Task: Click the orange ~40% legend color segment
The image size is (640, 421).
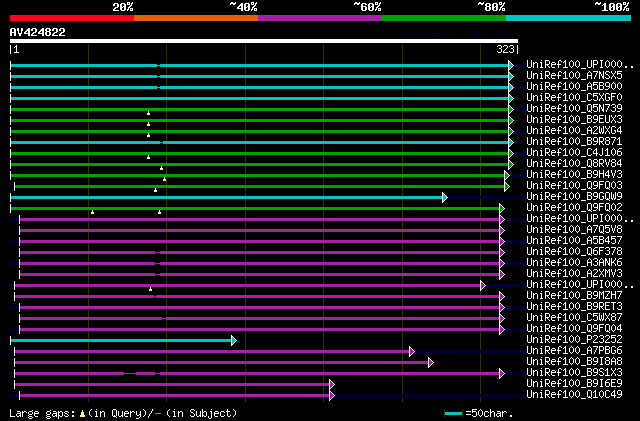Action: pyautogui.click(x=196, y=18)
